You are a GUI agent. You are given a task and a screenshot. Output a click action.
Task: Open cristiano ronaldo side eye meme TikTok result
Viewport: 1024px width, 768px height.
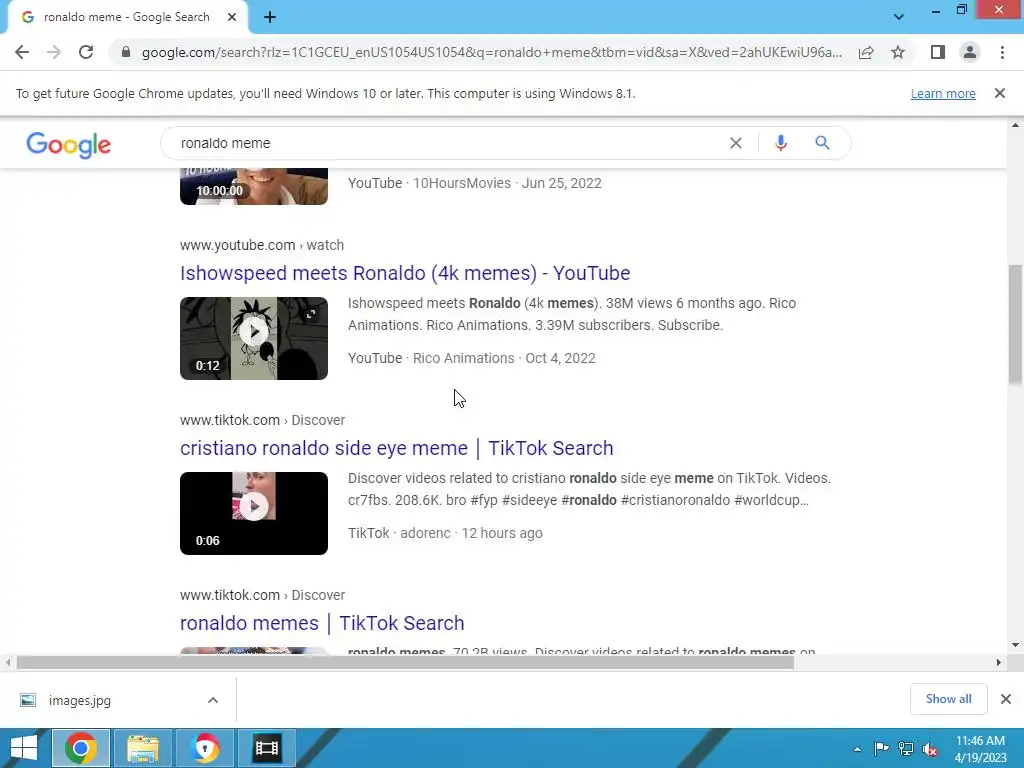[x=396, y=448]
